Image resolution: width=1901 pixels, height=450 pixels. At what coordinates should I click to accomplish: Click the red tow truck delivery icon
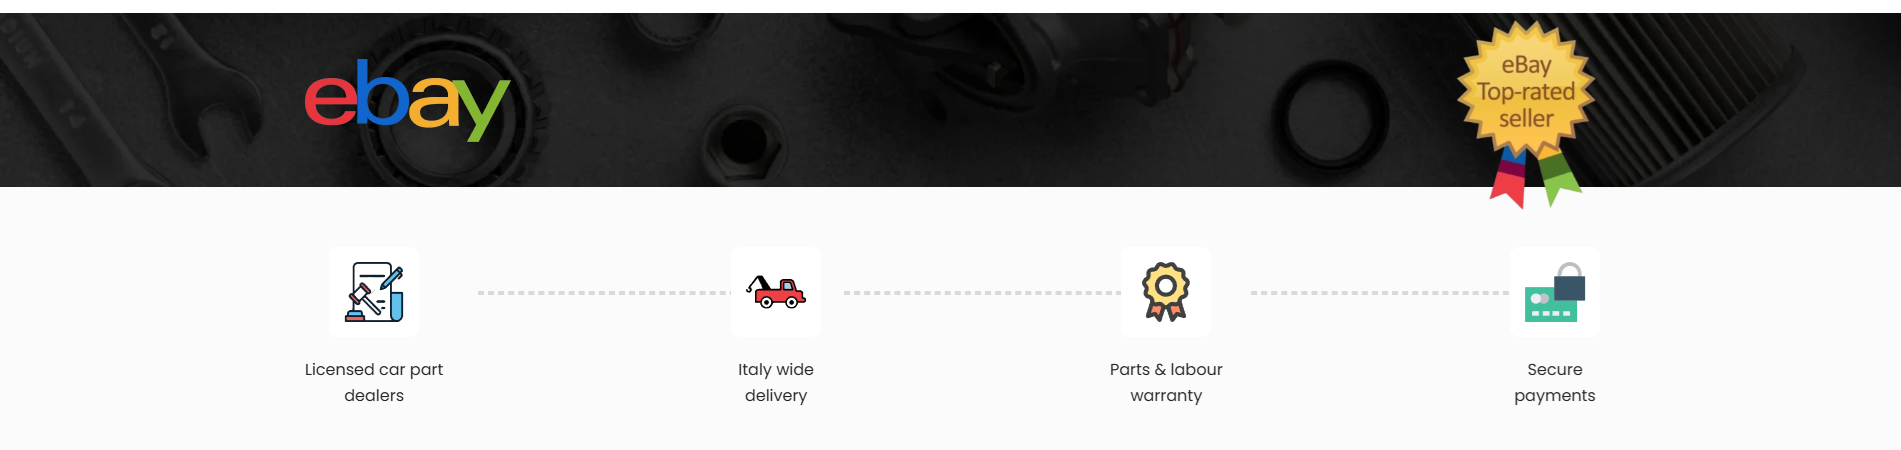pyautogui.click(x=776, y=292)
